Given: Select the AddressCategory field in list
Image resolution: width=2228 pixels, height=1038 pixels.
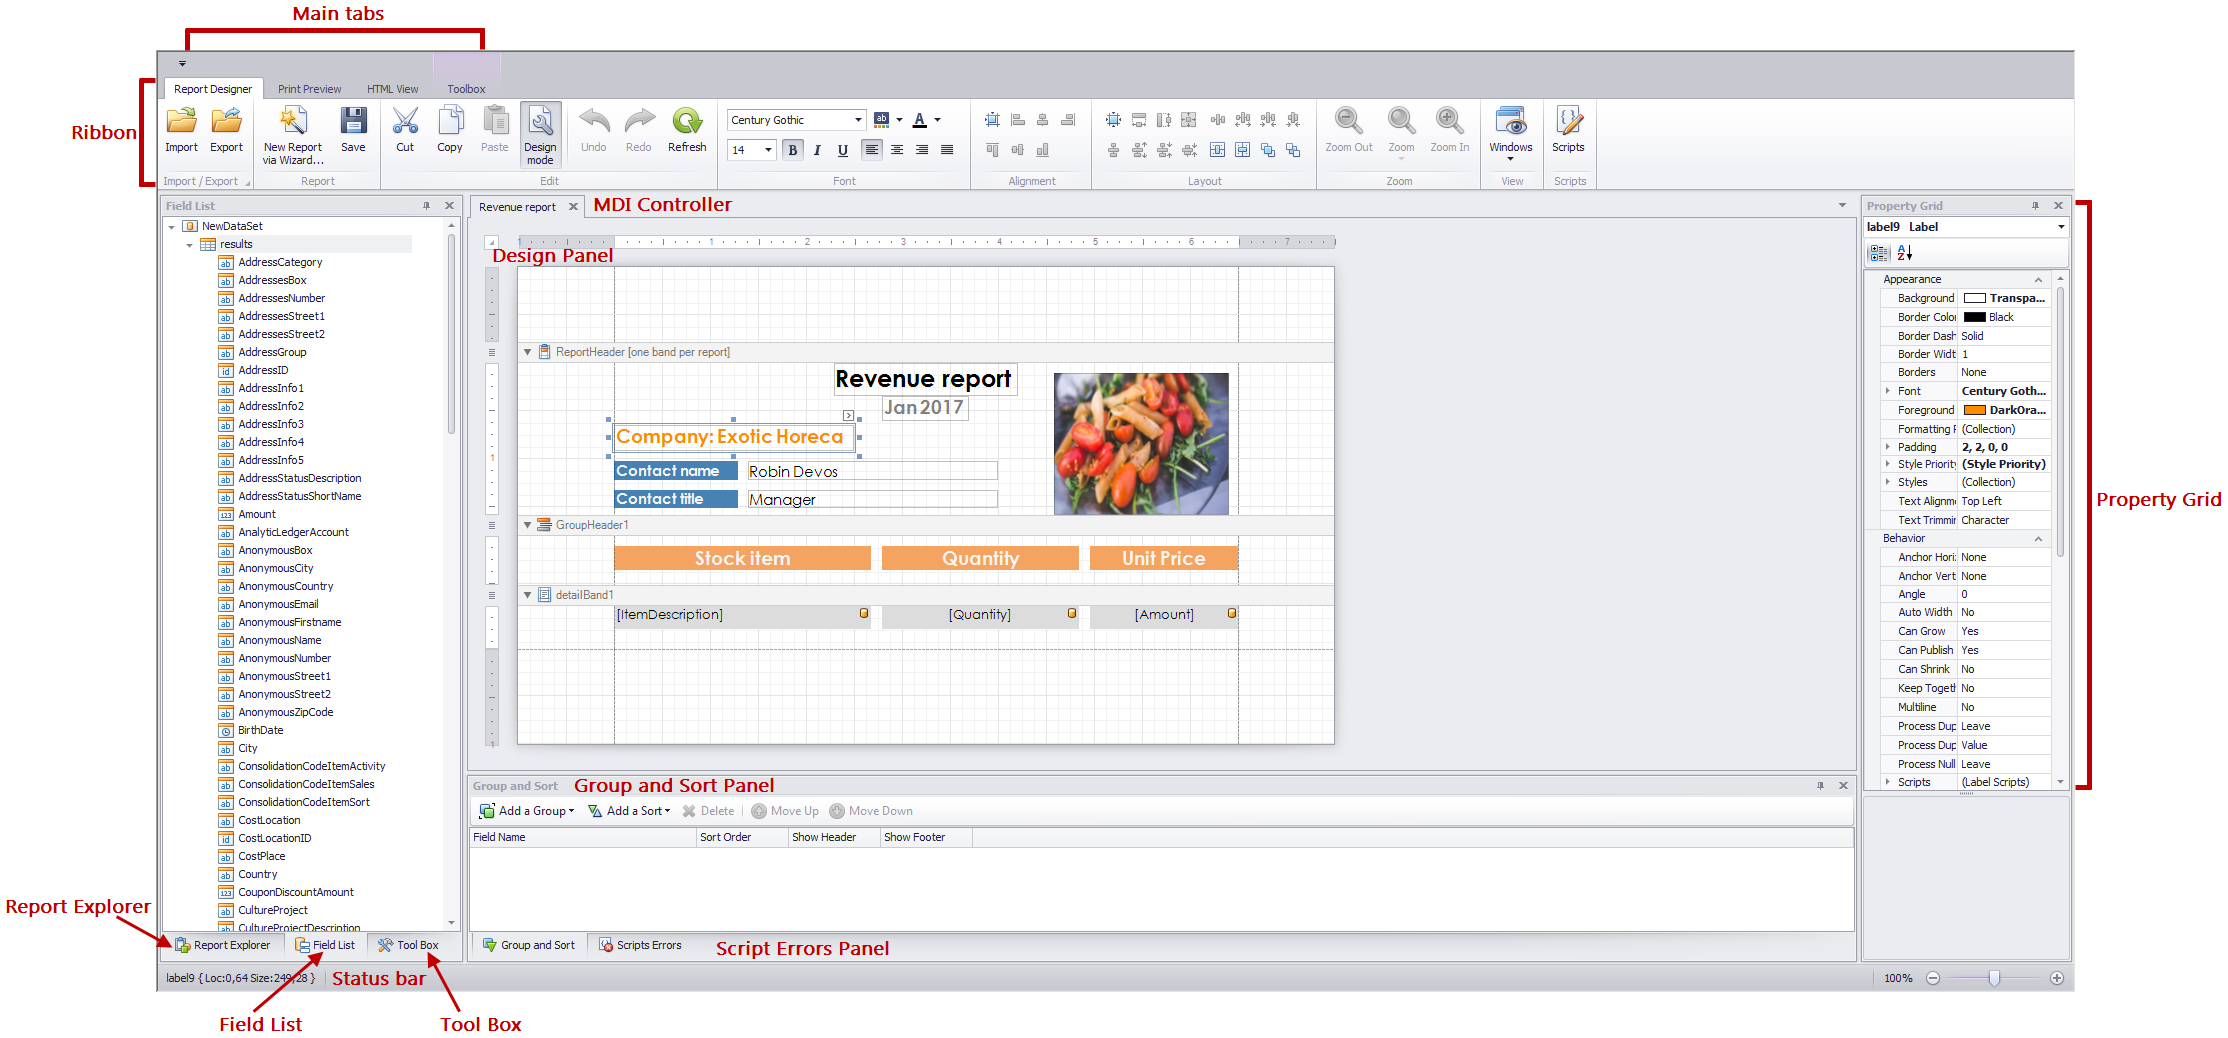Looking at the screenshot, I should tap(280, 262).
